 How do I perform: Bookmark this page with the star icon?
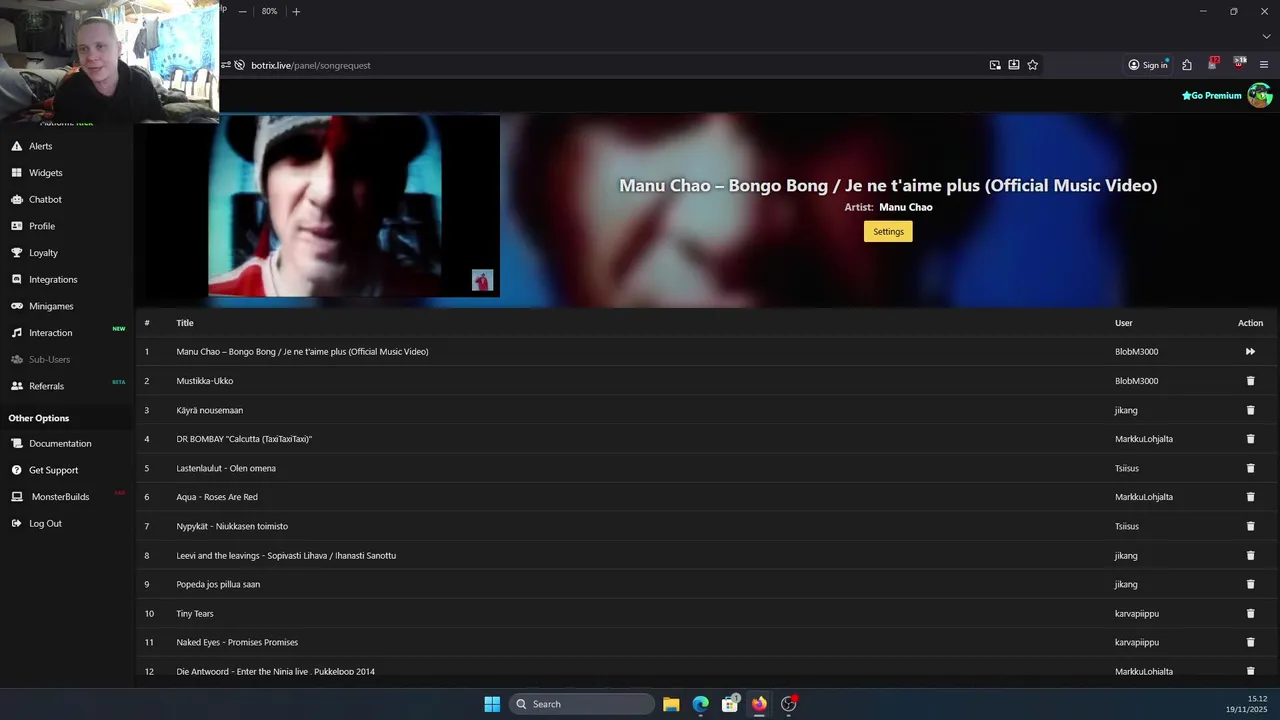click(1033, 65)
